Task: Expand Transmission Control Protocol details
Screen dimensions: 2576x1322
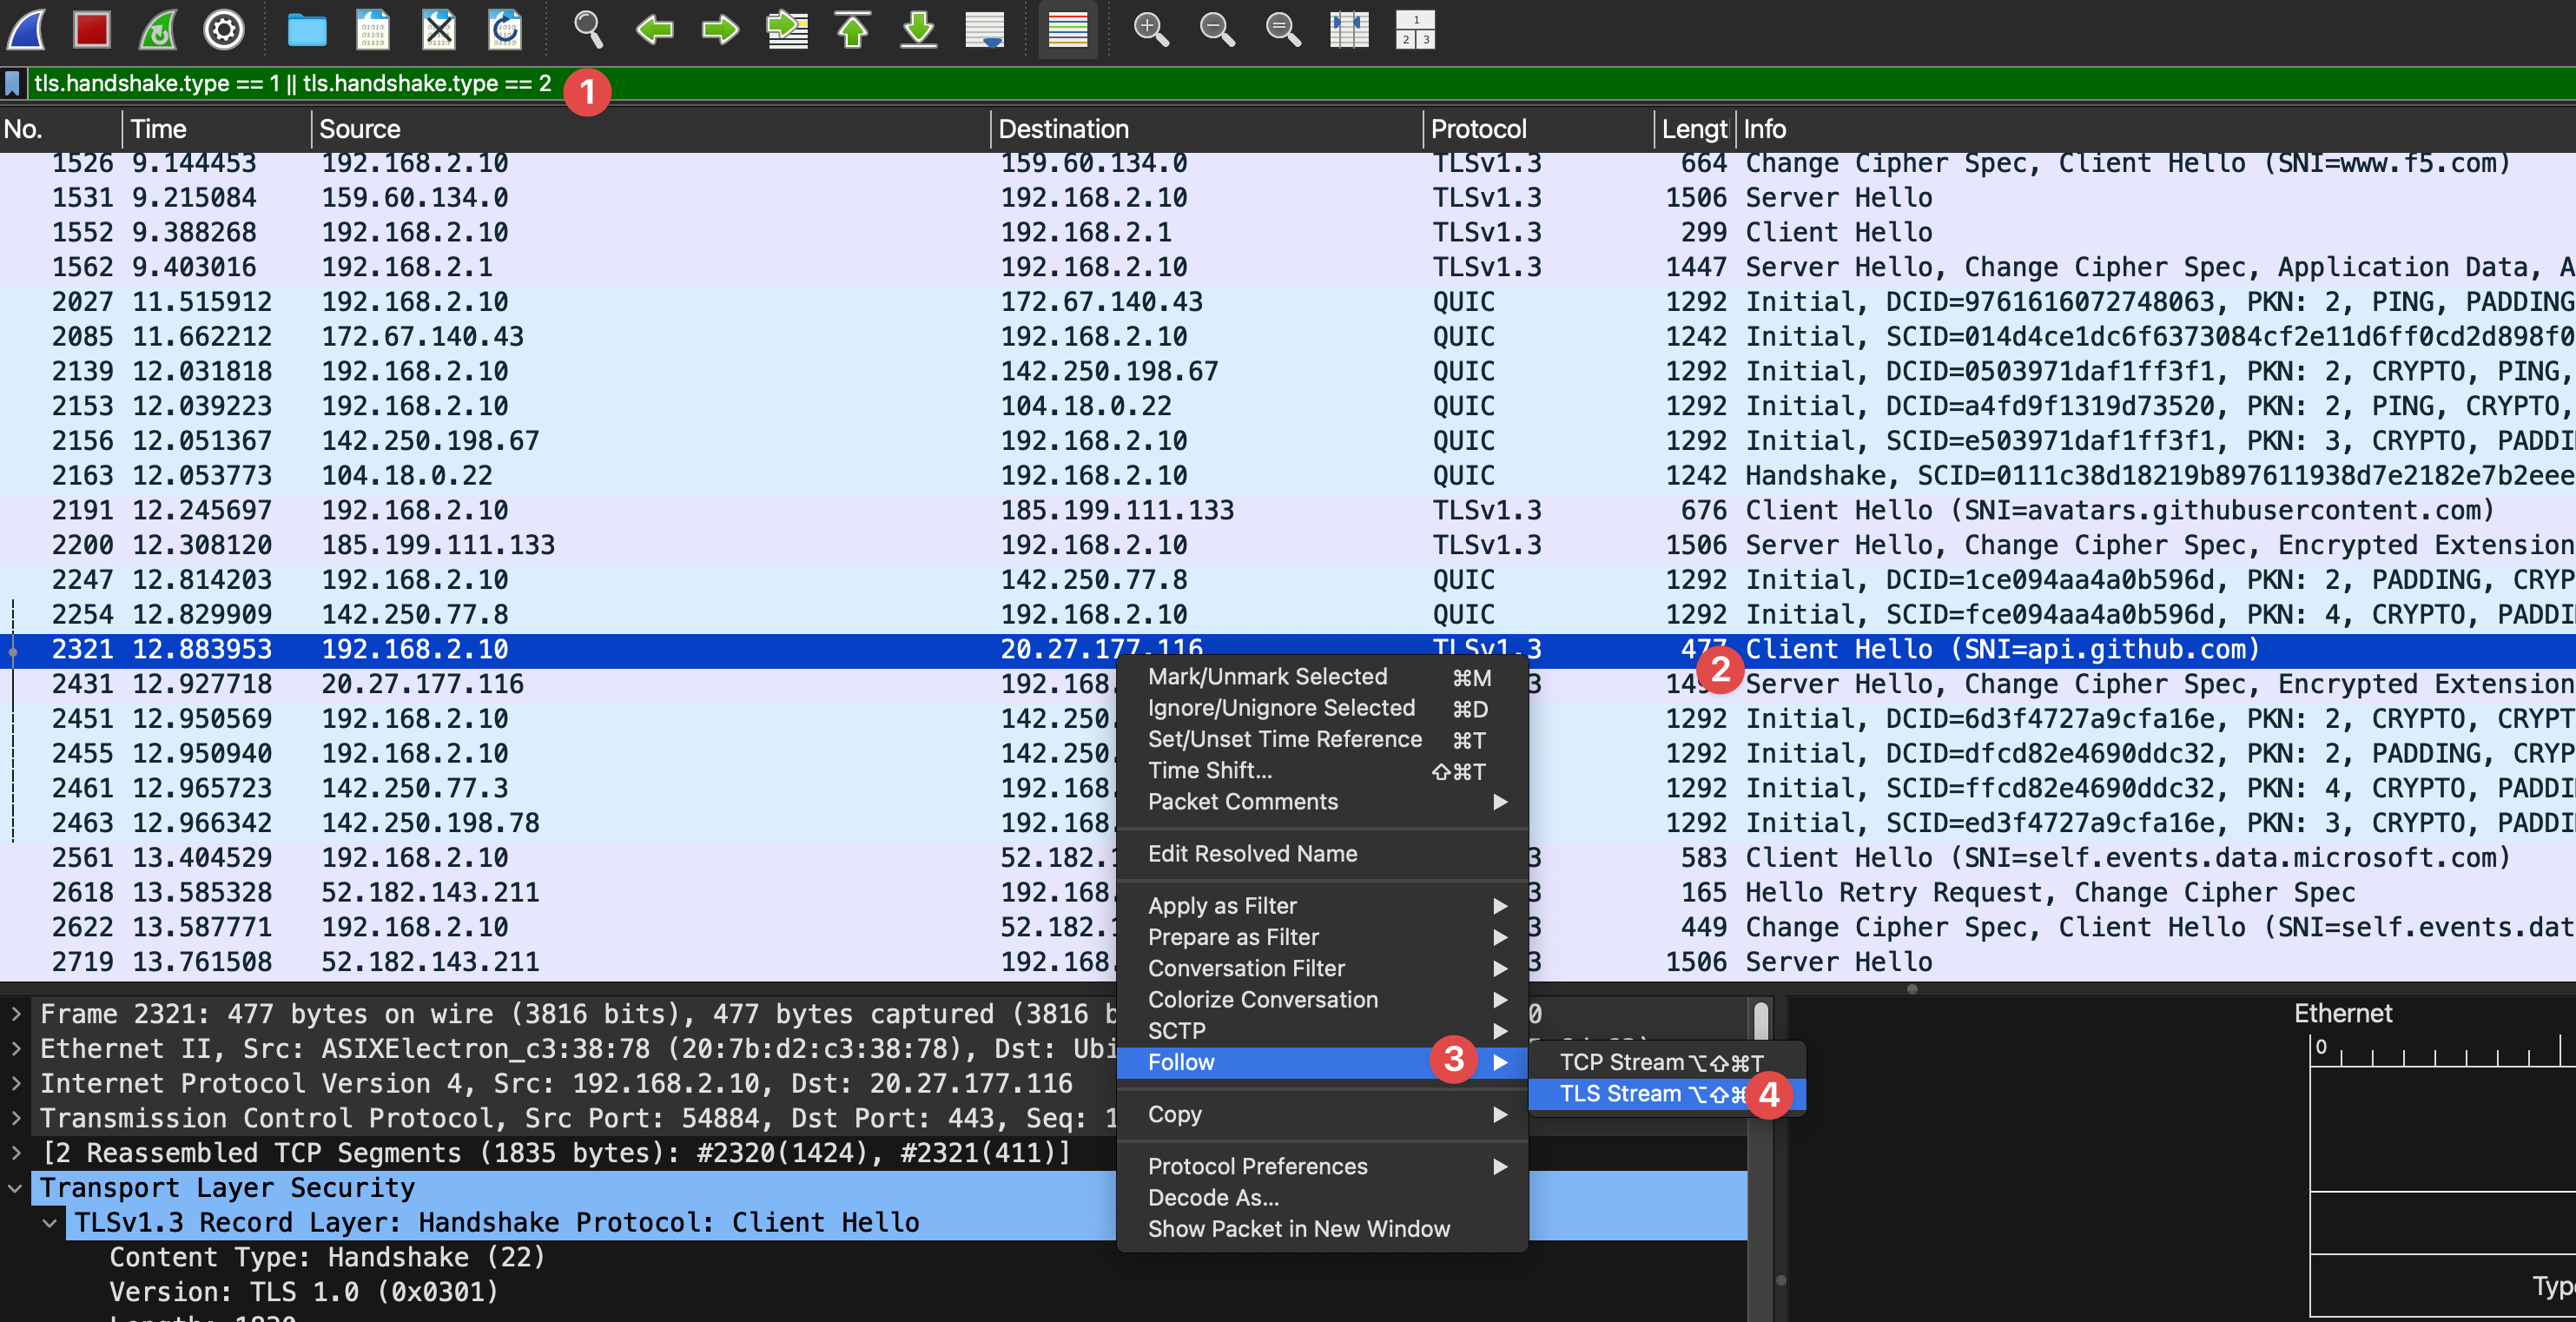Action: pyautogui.click(x=17, y=1117)
